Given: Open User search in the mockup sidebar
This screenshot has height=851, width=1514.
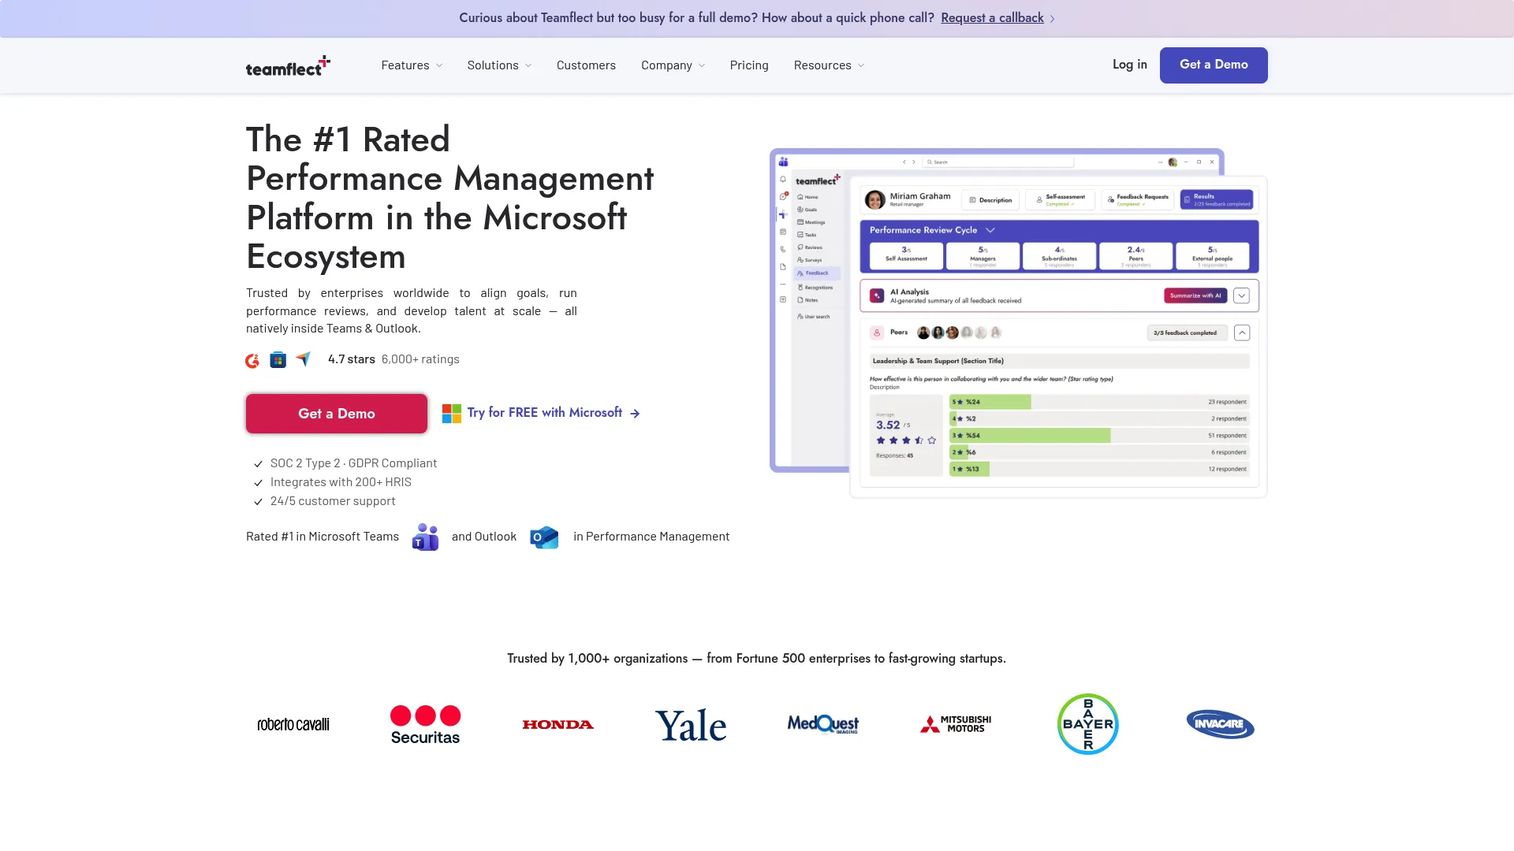Looking at the screenshot, I should (814, 316).
